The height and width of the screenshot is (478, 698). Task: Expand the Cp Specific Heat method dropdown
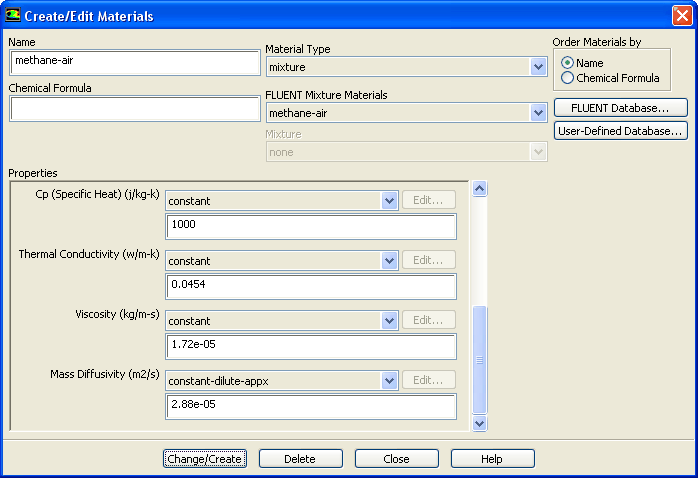click(390, 201)
